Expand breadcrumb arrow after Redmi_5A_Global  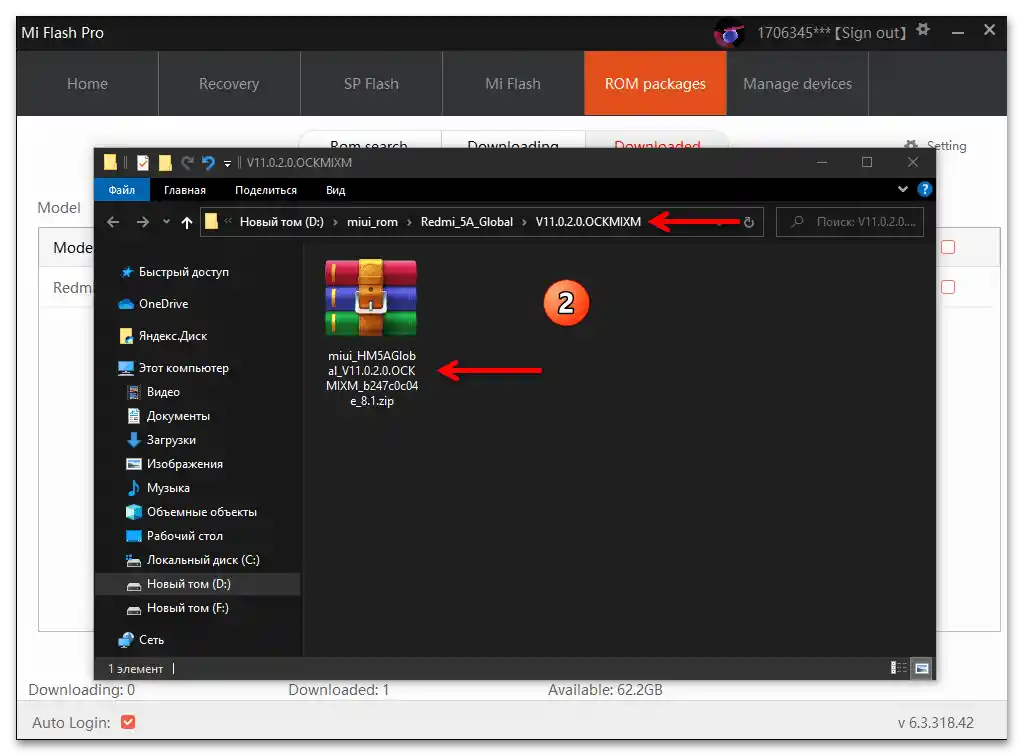tap(524, 222)
